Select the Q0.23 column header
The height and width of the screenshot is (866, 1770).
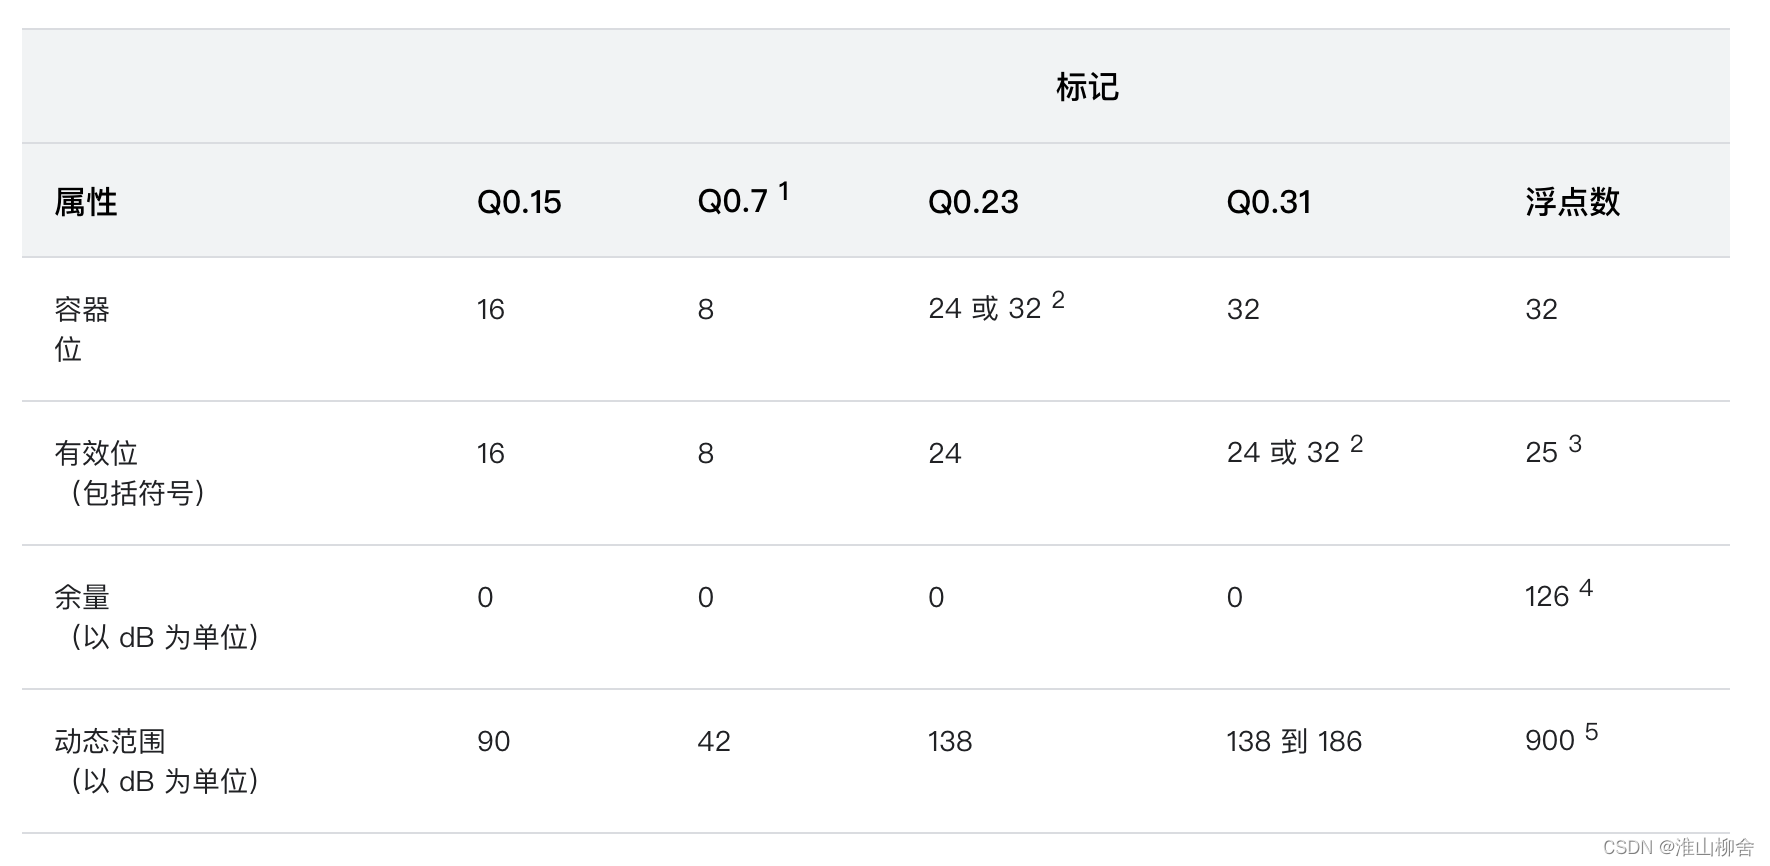973,202
